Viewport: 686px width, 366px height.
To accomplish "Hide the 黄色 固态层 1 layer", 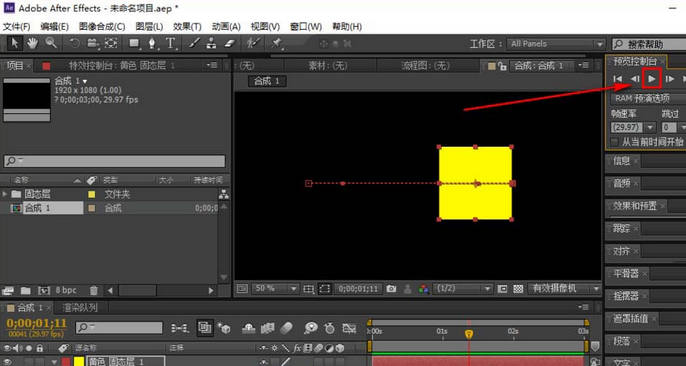I will tap(7, 362).
